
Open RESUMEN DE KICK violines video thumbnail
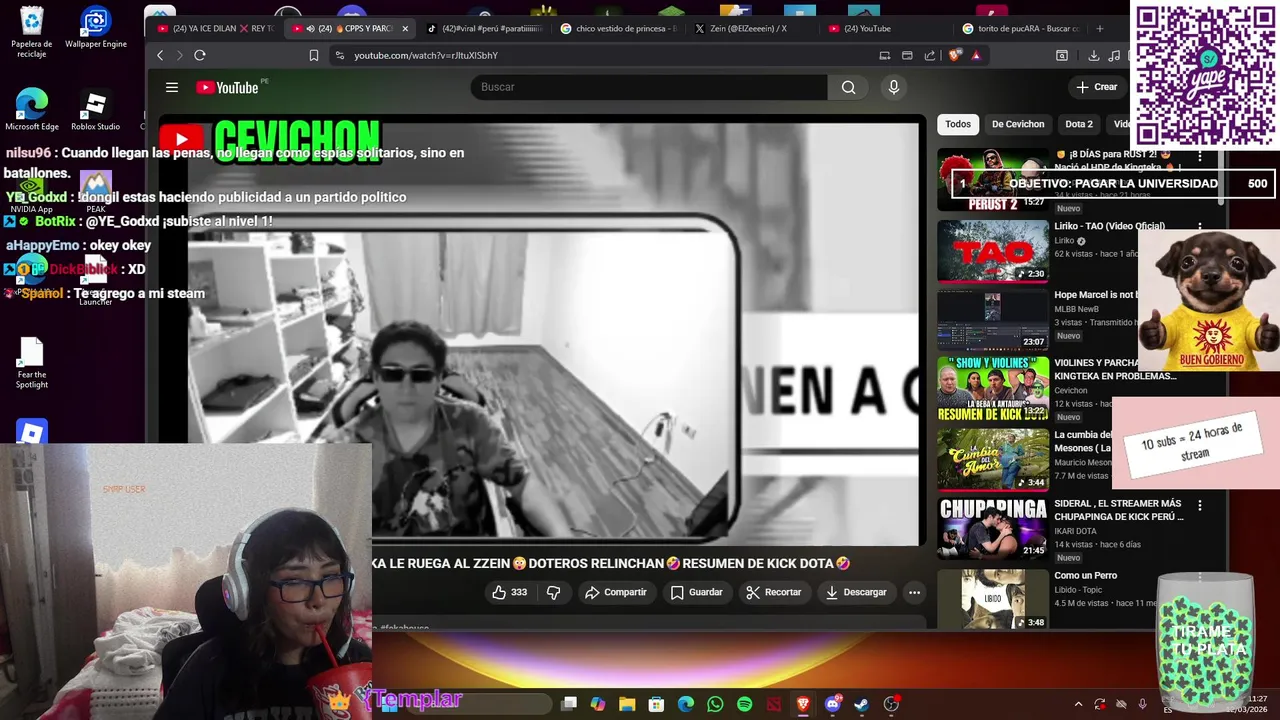pos(992,390)
